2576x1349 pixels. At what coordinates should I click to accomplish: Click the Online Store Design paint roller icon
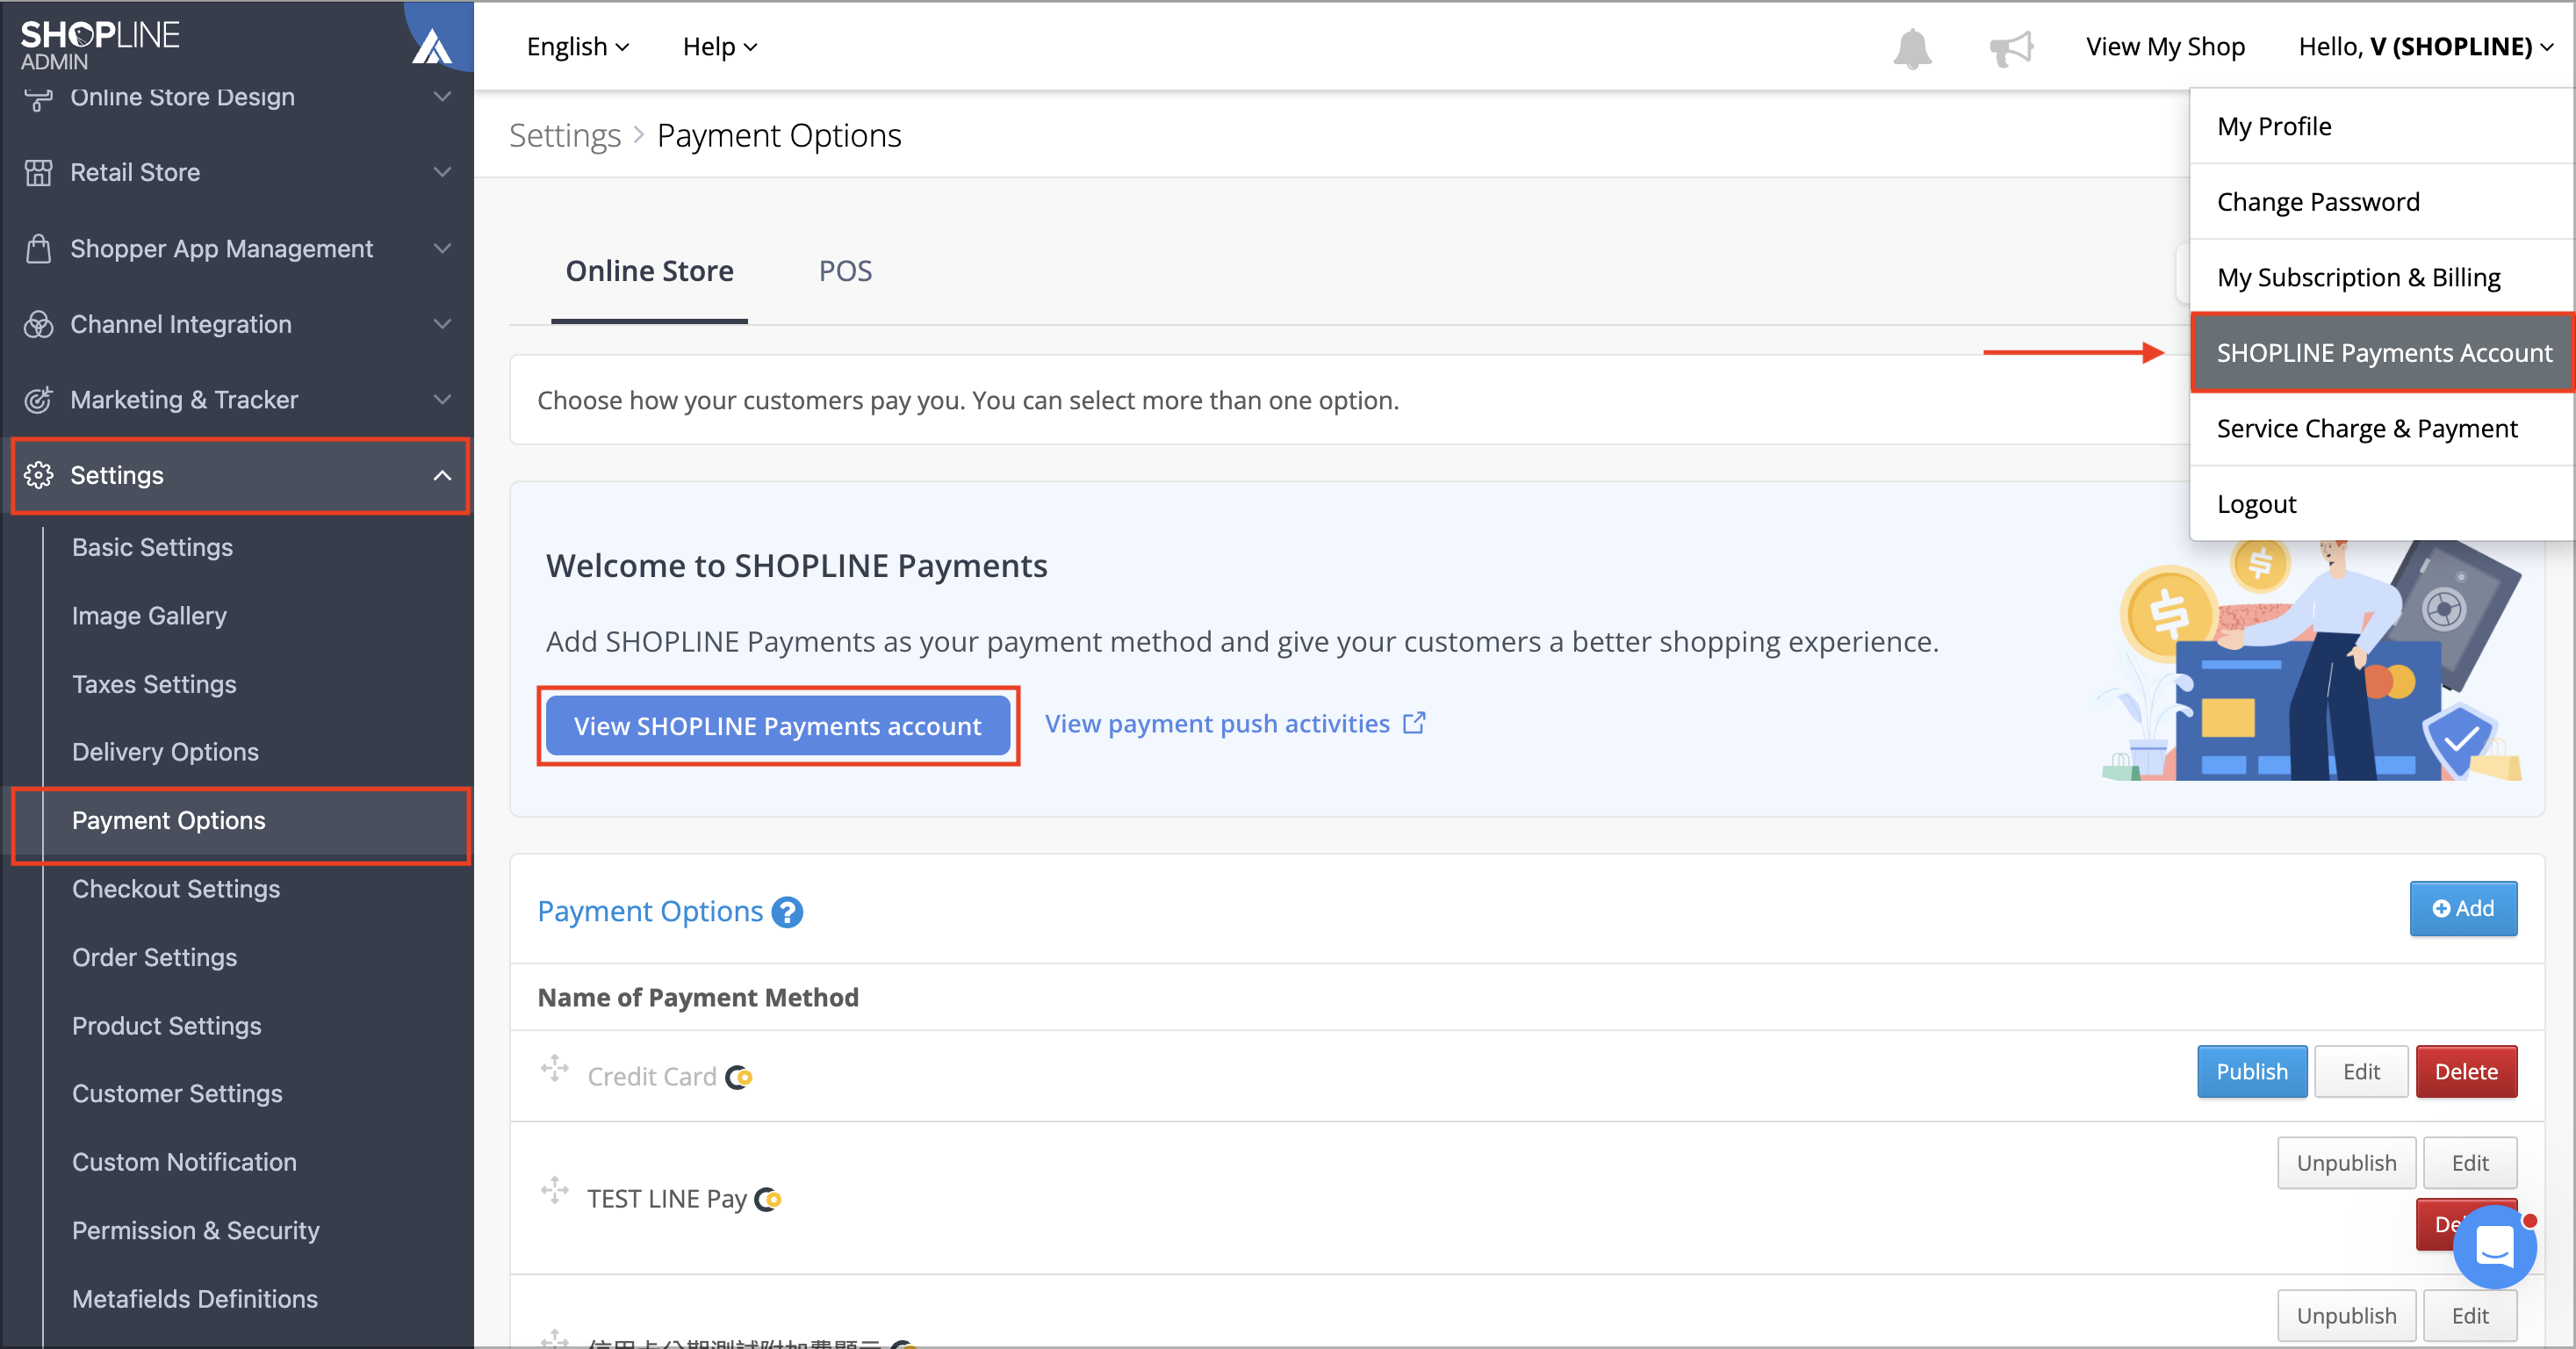click(38, 98)
